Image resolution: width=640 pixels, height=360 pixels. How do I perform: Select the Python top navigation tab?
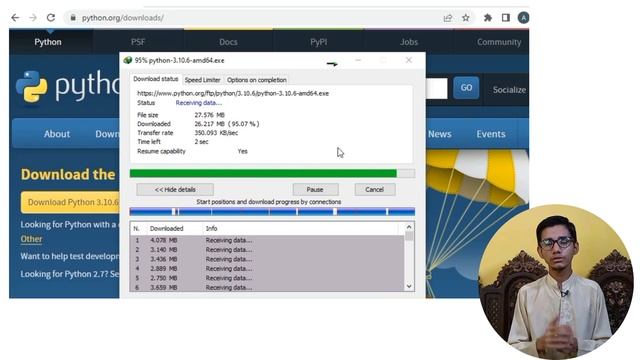tap(48, 42)
